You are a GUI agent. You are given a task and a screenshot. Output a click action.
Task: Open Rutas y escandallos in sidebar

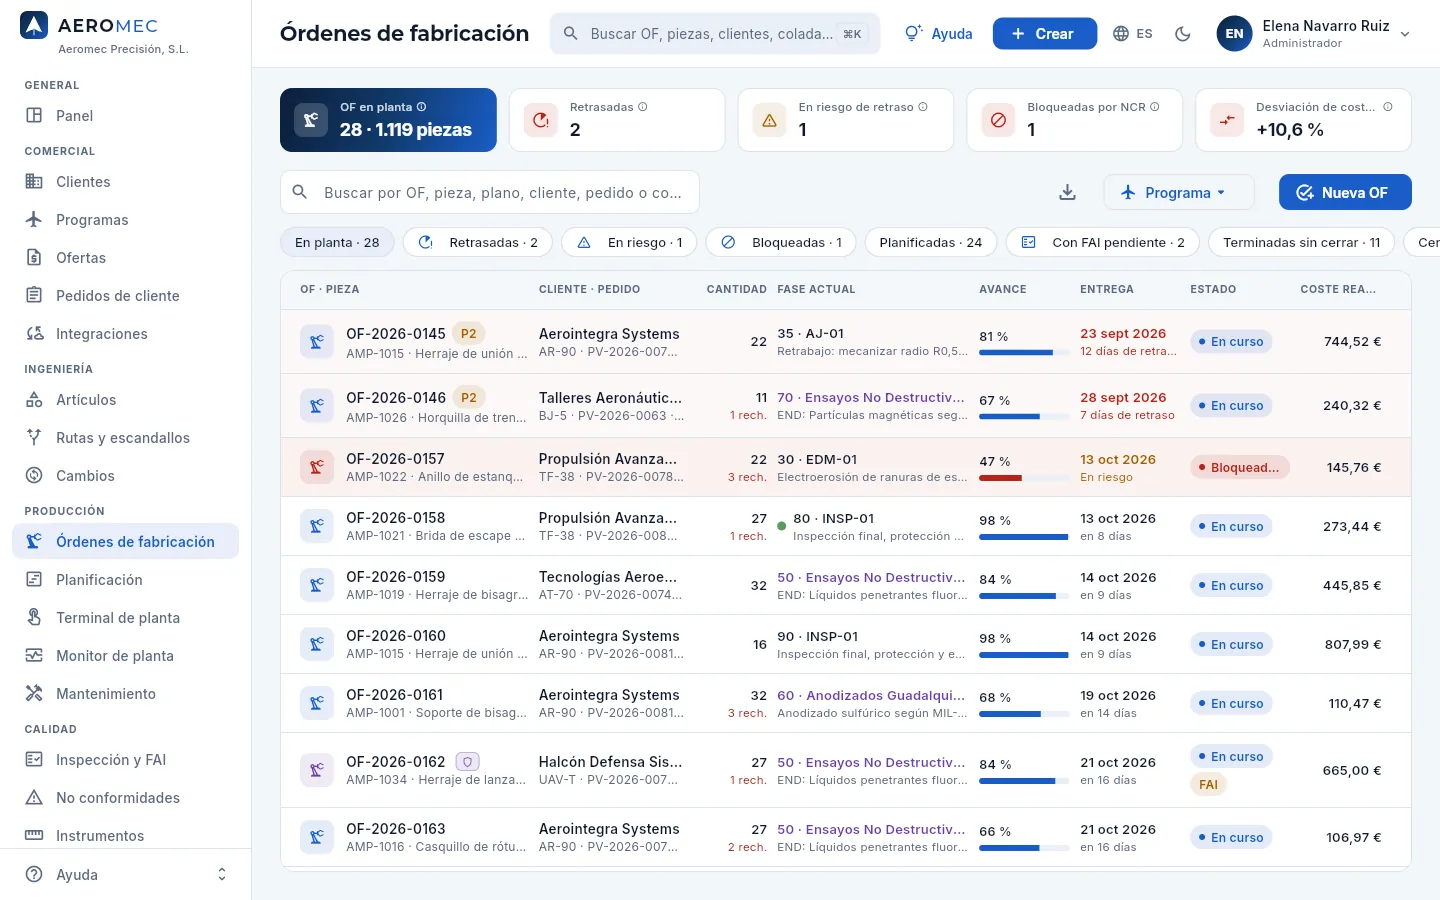click(x=125, y=438)
